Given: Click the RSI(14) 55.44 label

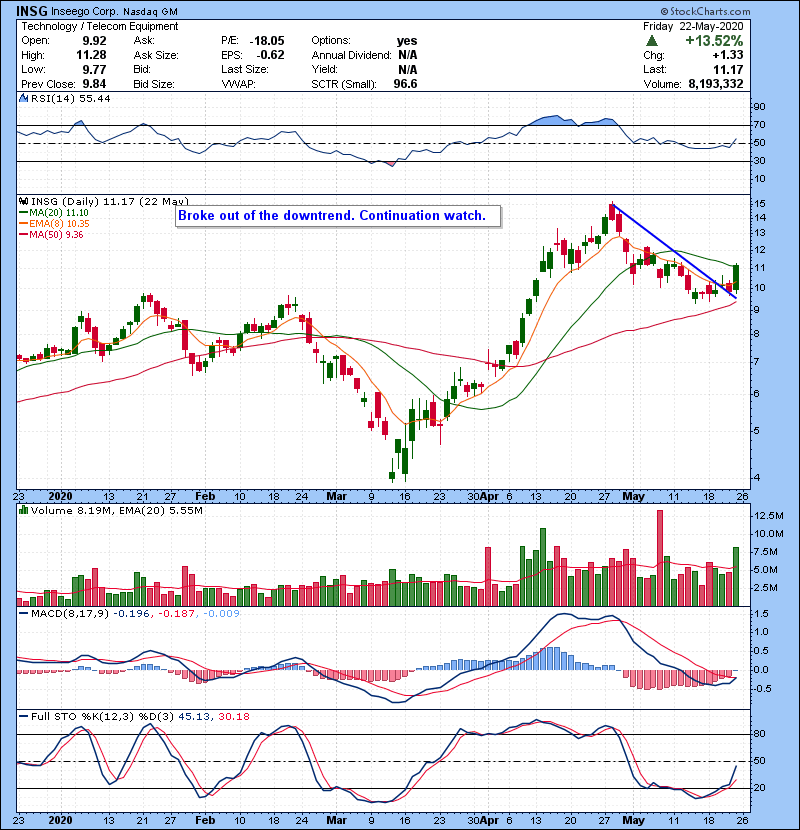Looking at the screenshot, I should pyautogui.click(x=70, y=98).
